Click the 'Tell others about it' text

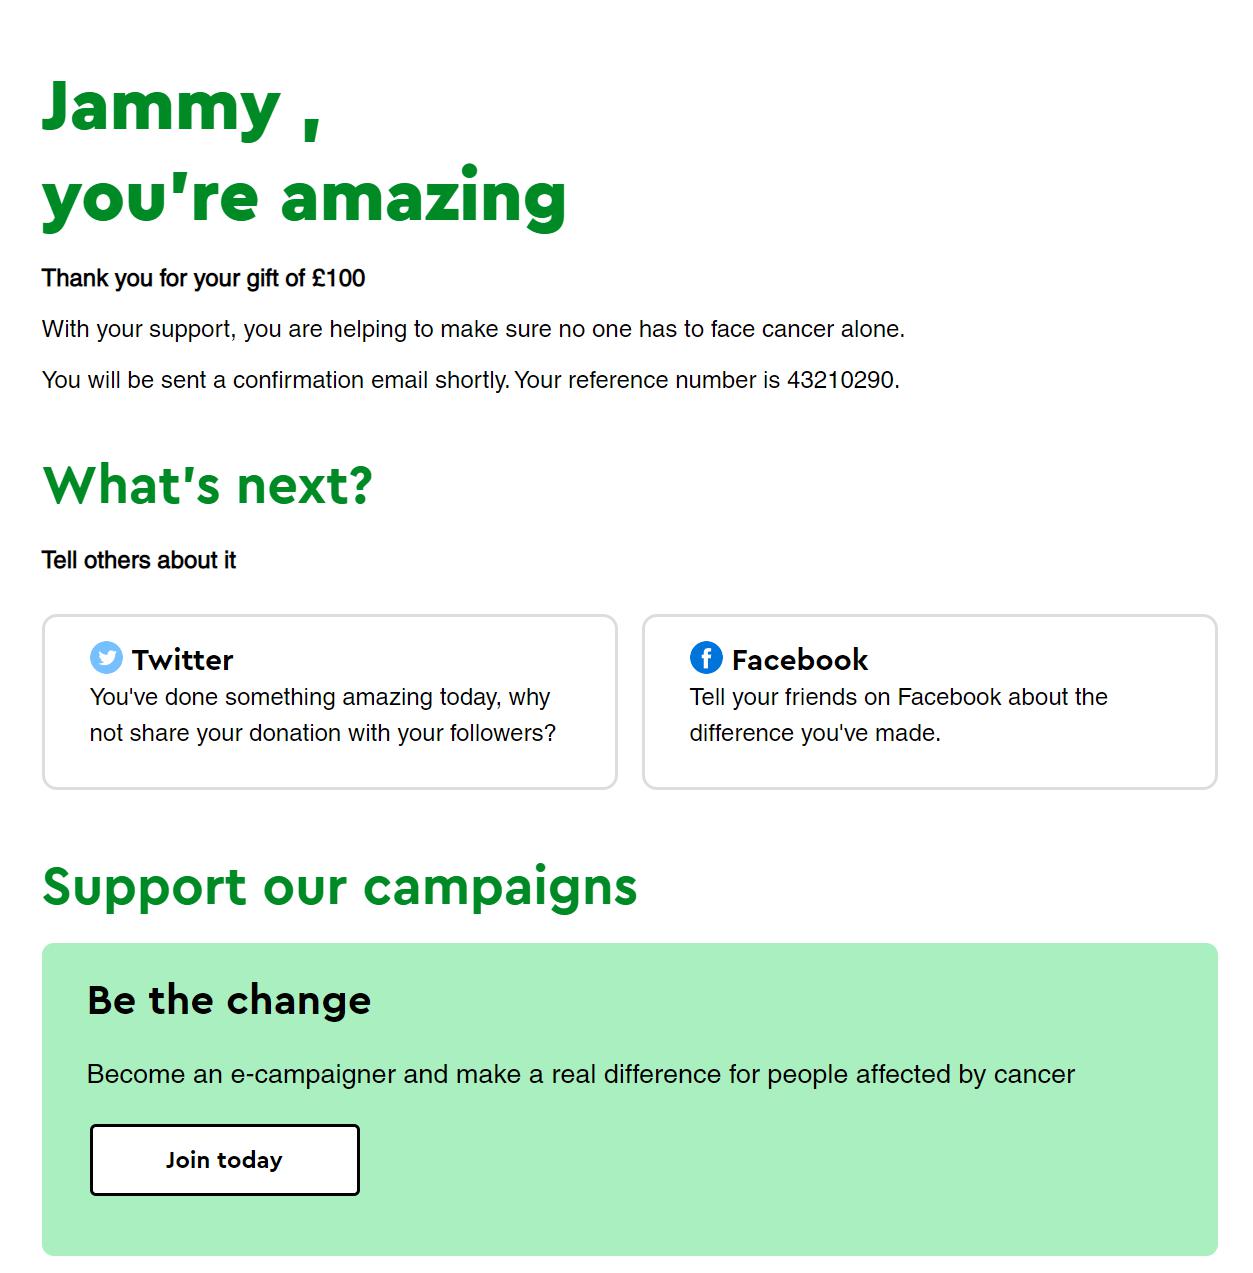click(139, 561)
